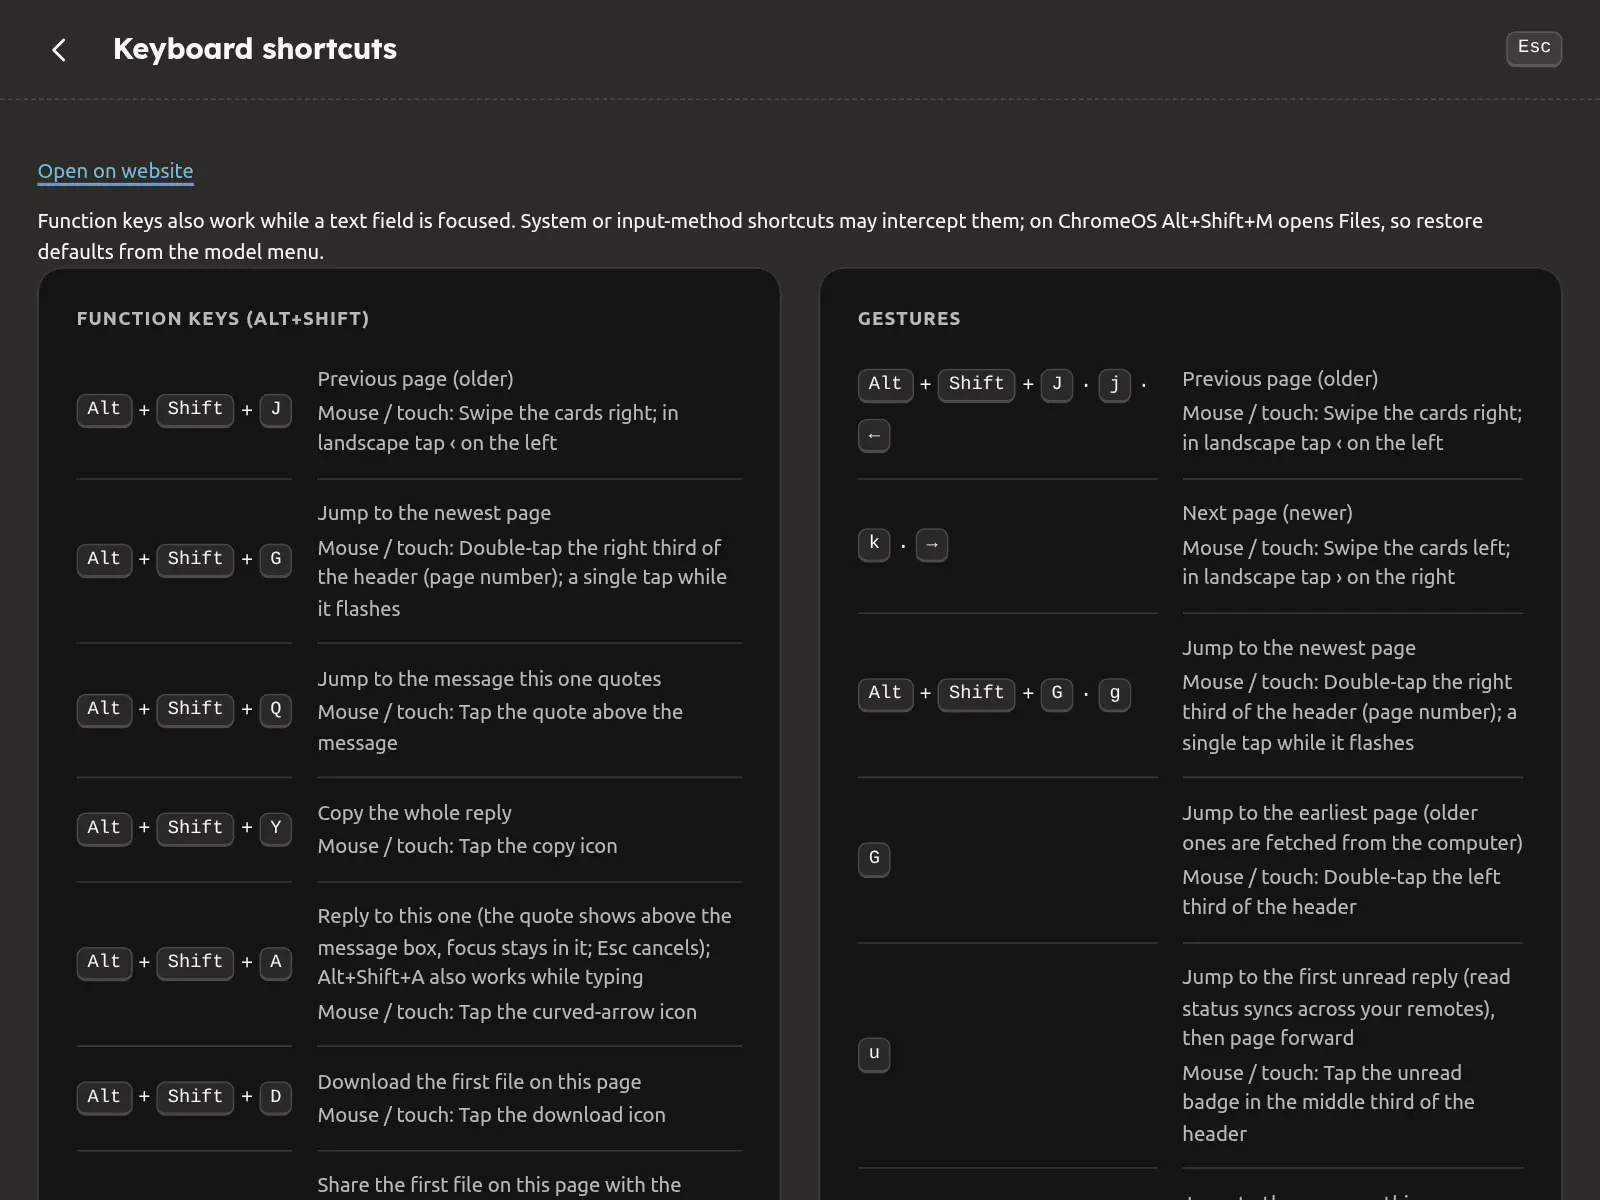Click the right arrow keycap in Gestures
This screenshot has height=1200, width=1600.
(932, 544)
